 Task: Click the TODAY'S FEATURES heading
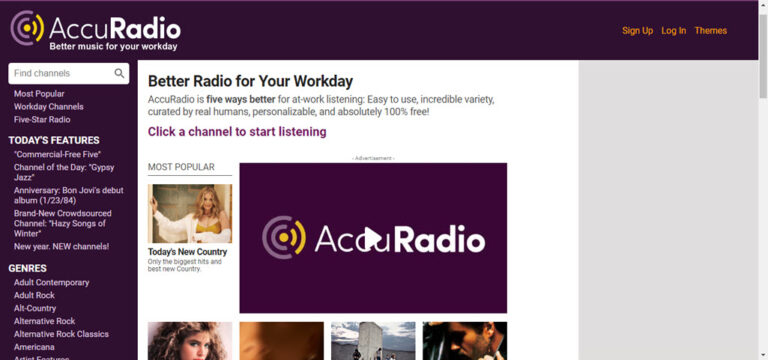click(x=54, y=140)
